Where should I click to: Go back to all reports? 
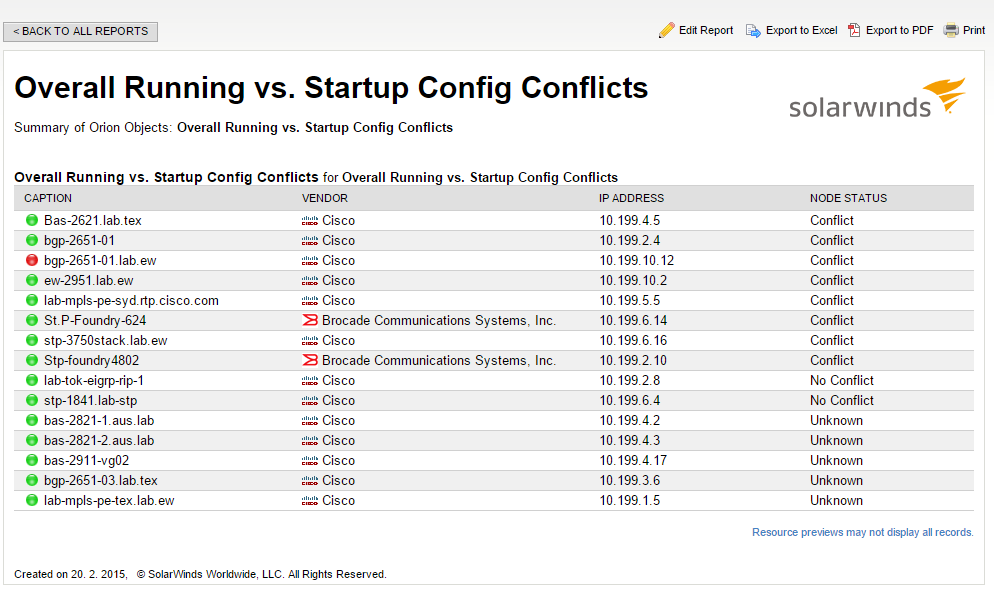click(x=81, y=32)
